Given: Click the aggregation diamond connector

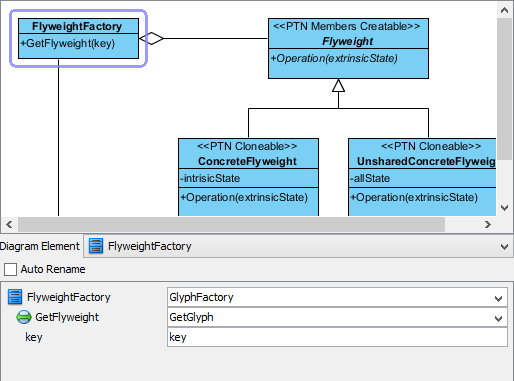Looking at the screenshot, I should coord(151,38).
